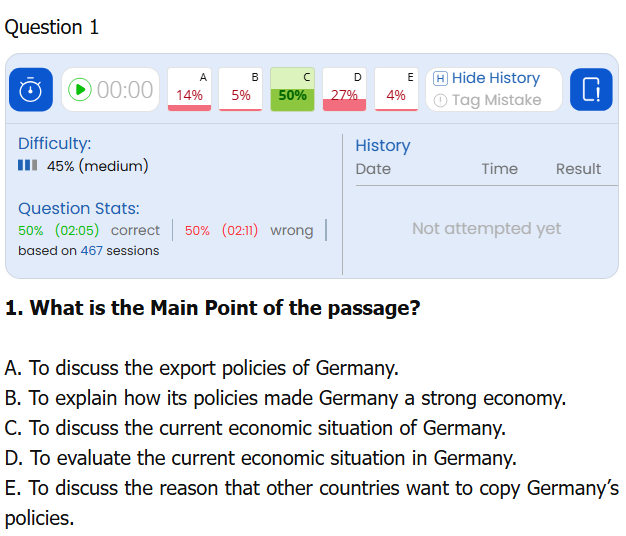Select the green answer box C

coord(293,89)
